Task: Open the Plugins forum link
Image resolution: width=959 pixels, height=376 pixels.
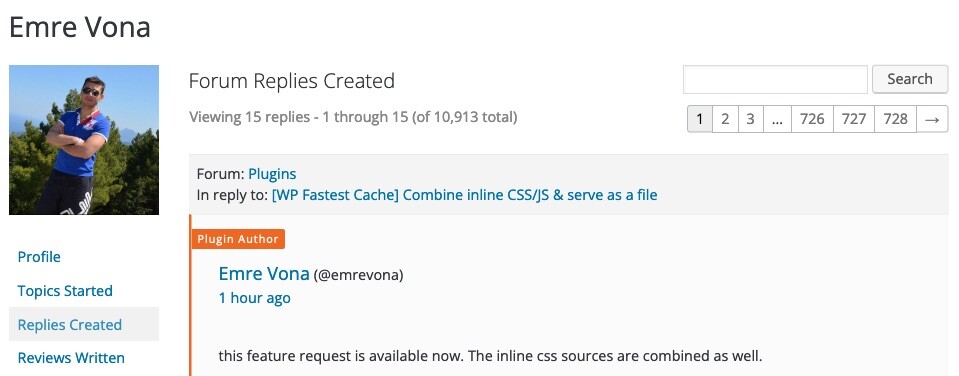Action: 272,174
